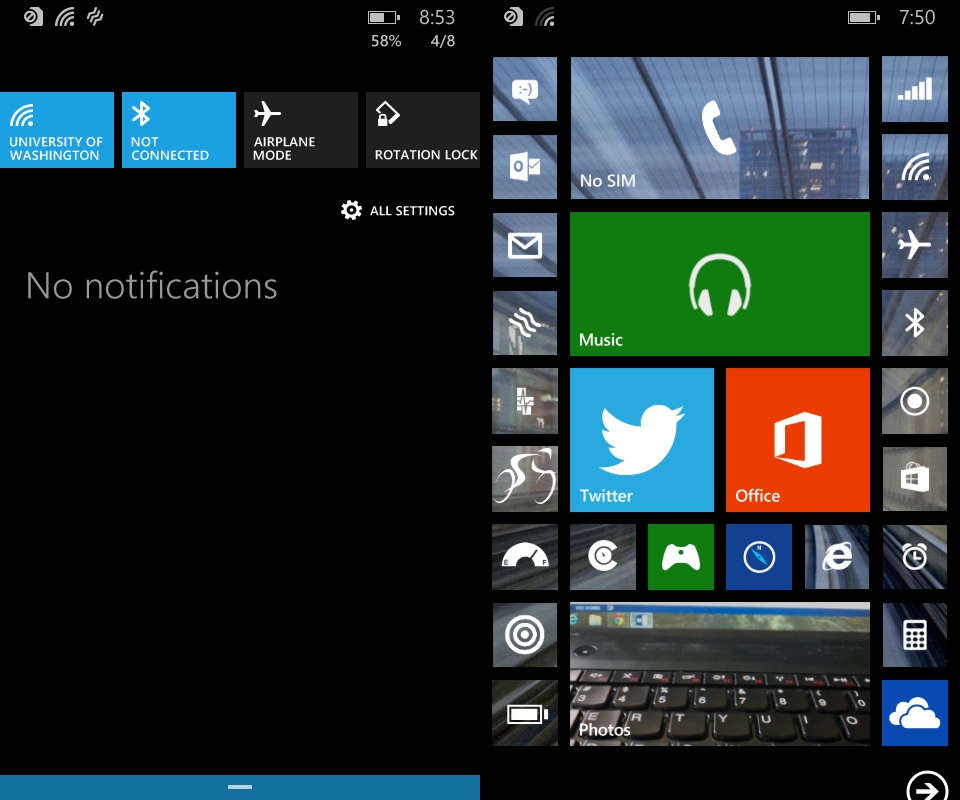Open the Music headphones tile

point(719,284)
